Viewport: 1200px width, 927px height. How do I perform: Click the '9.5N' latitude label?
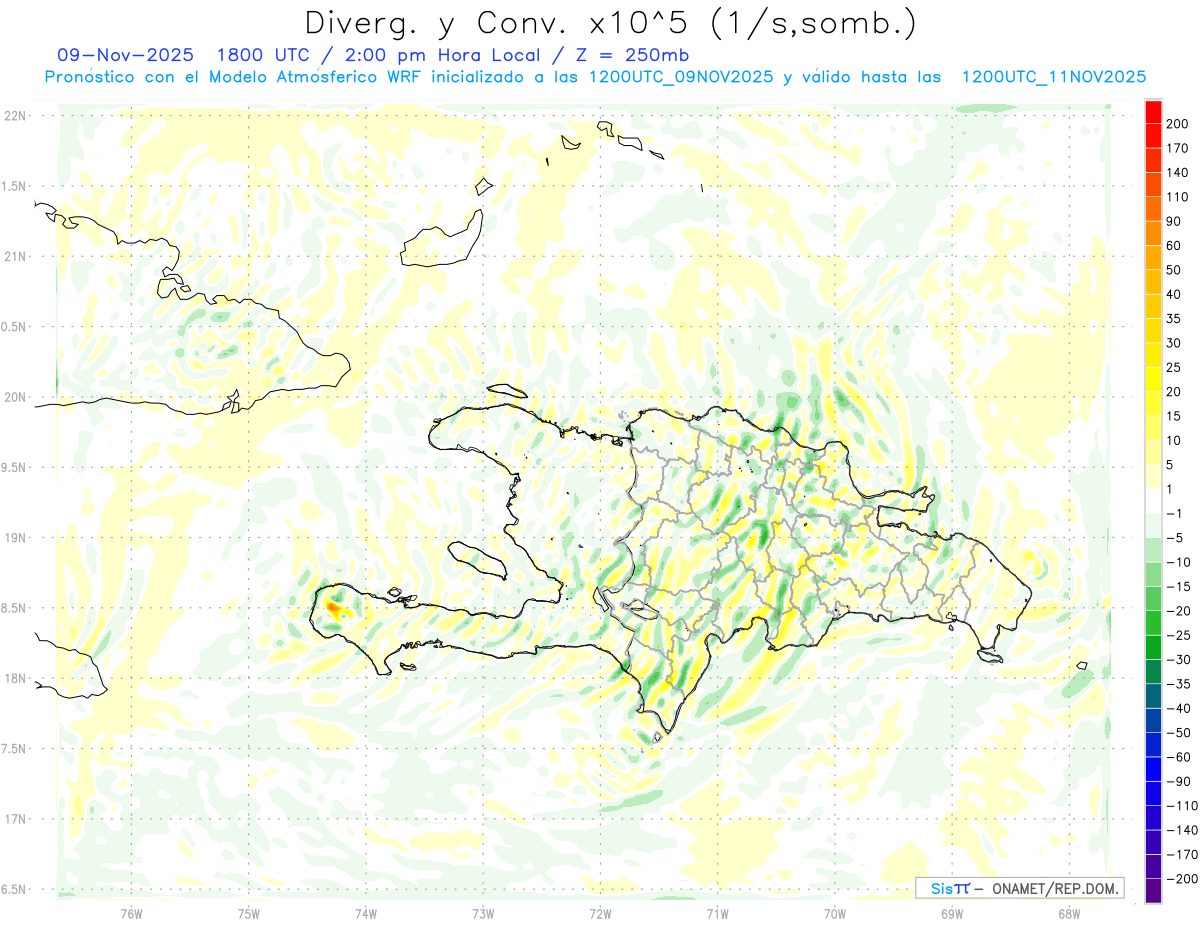13,467
